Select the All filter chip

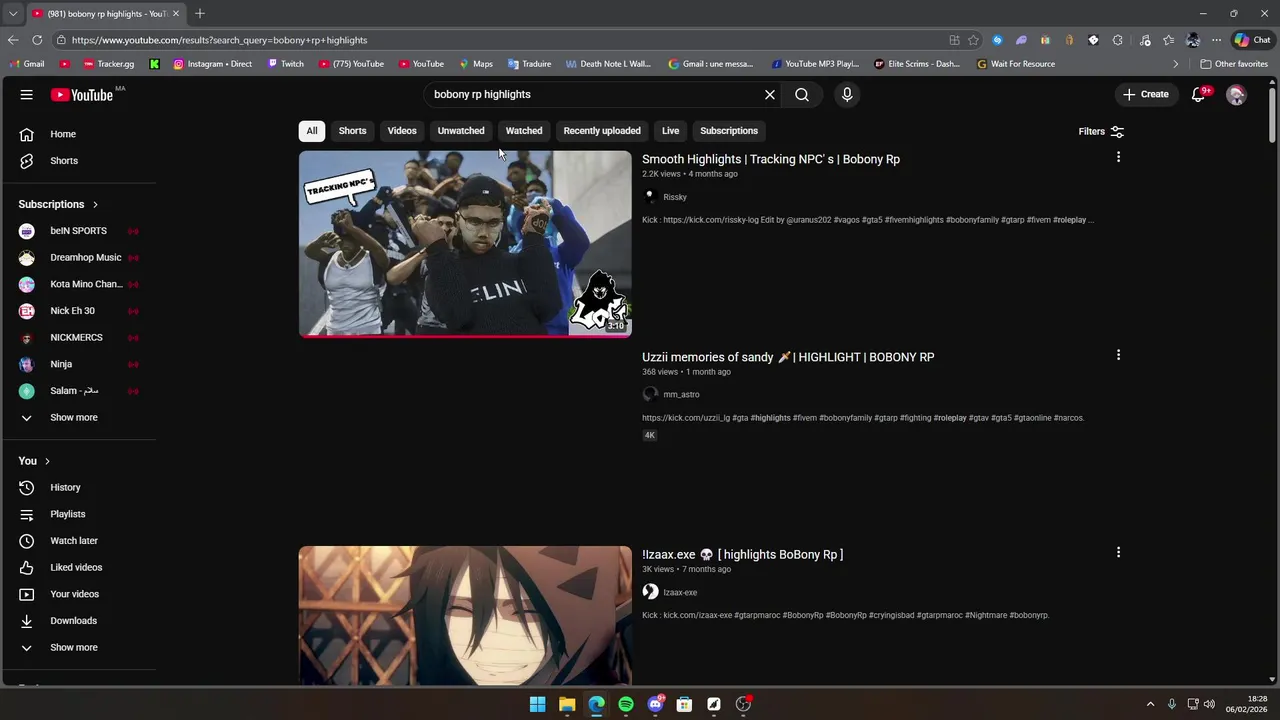[312, 131]
